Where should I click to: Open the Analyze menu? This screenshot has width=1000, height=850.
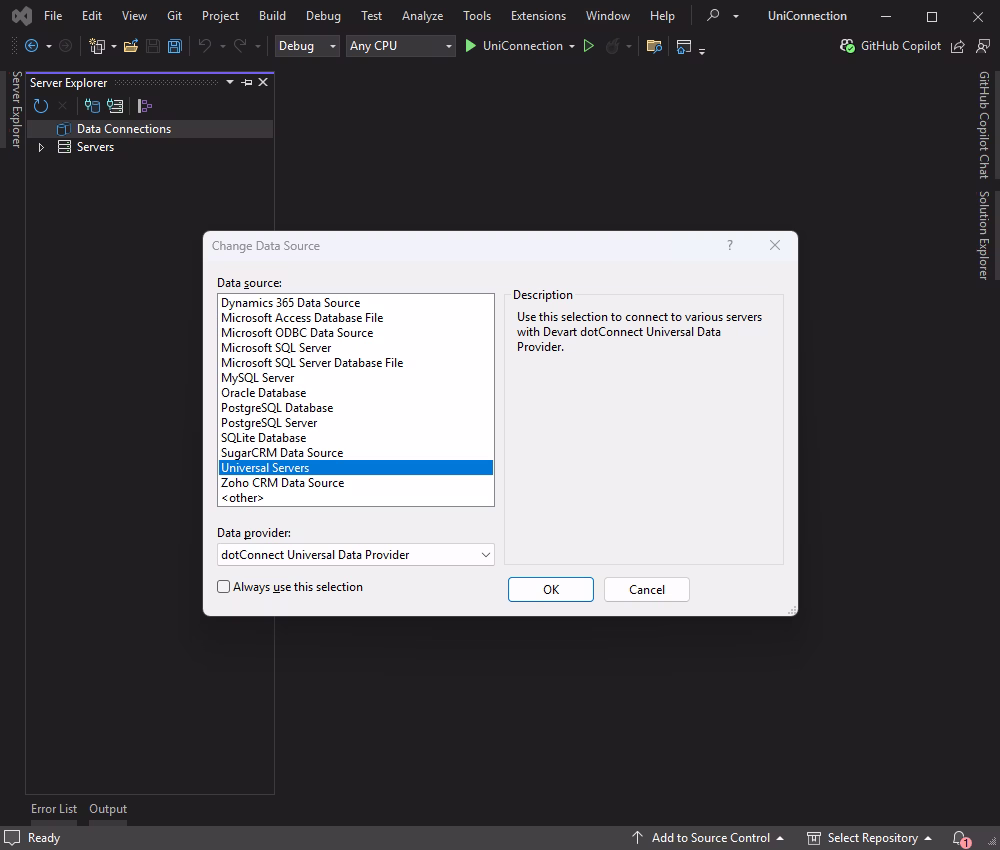tap(422, 16)
